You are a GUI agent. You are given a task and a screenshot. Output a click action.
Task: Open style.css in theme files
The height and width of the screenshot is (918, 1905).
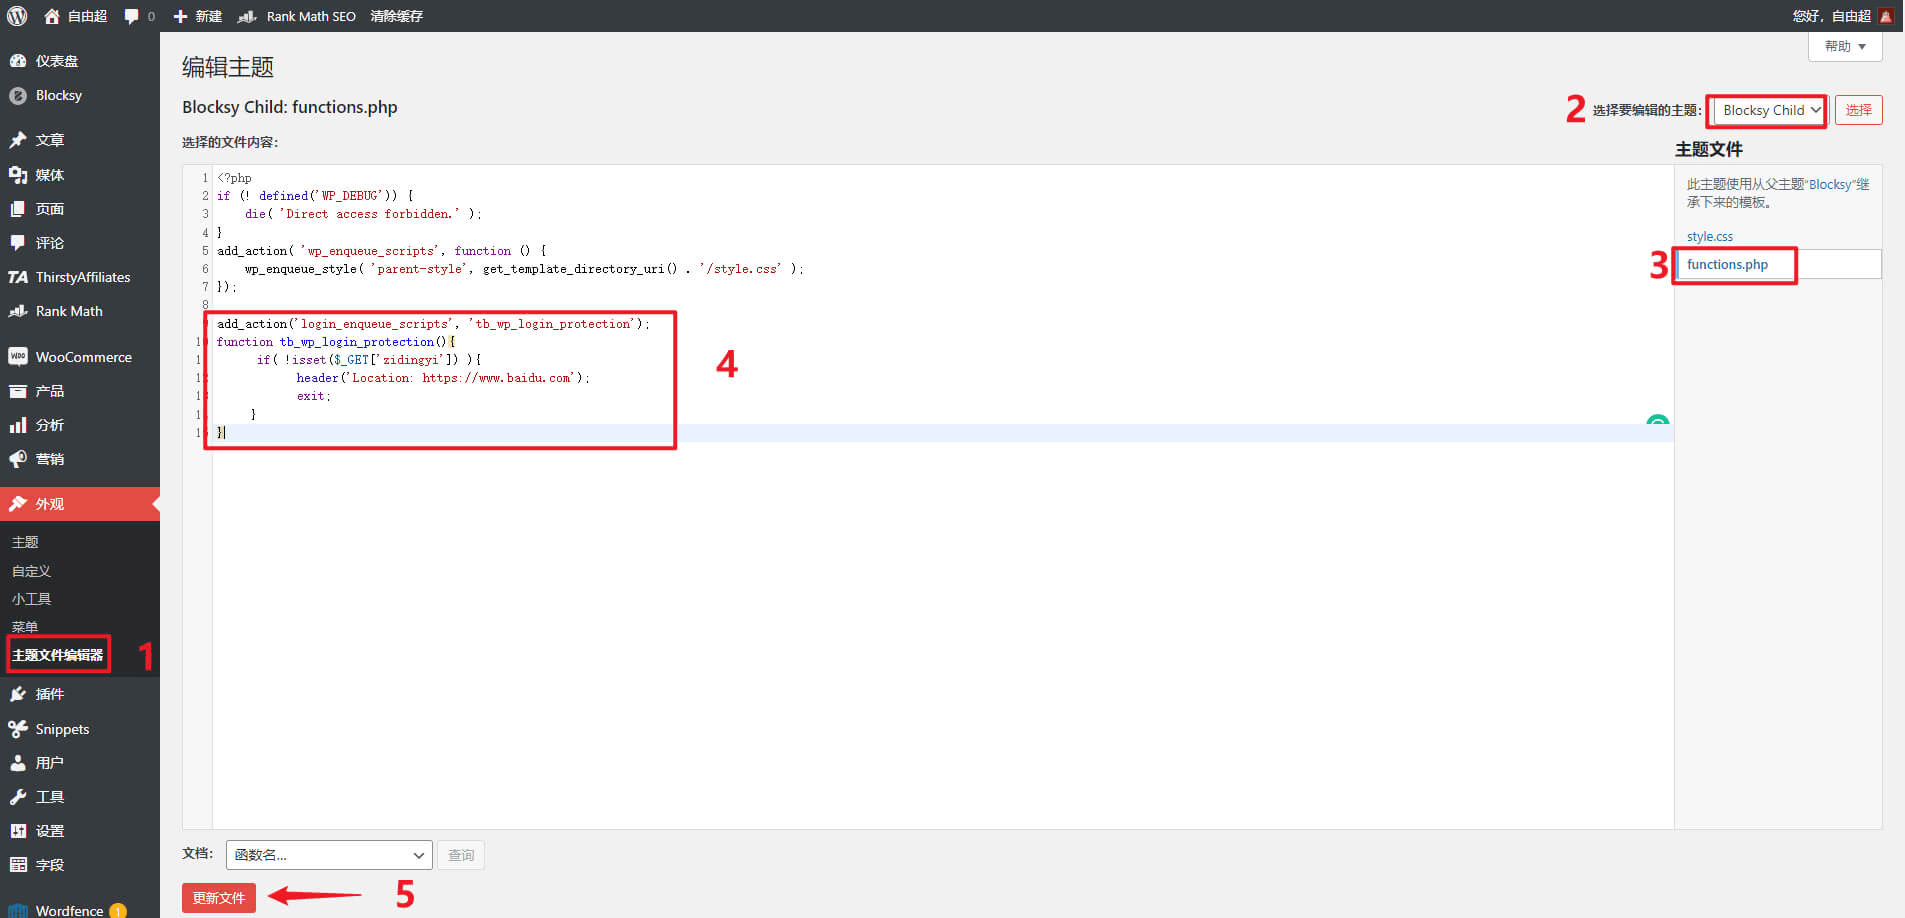(x=1709, y=236)
